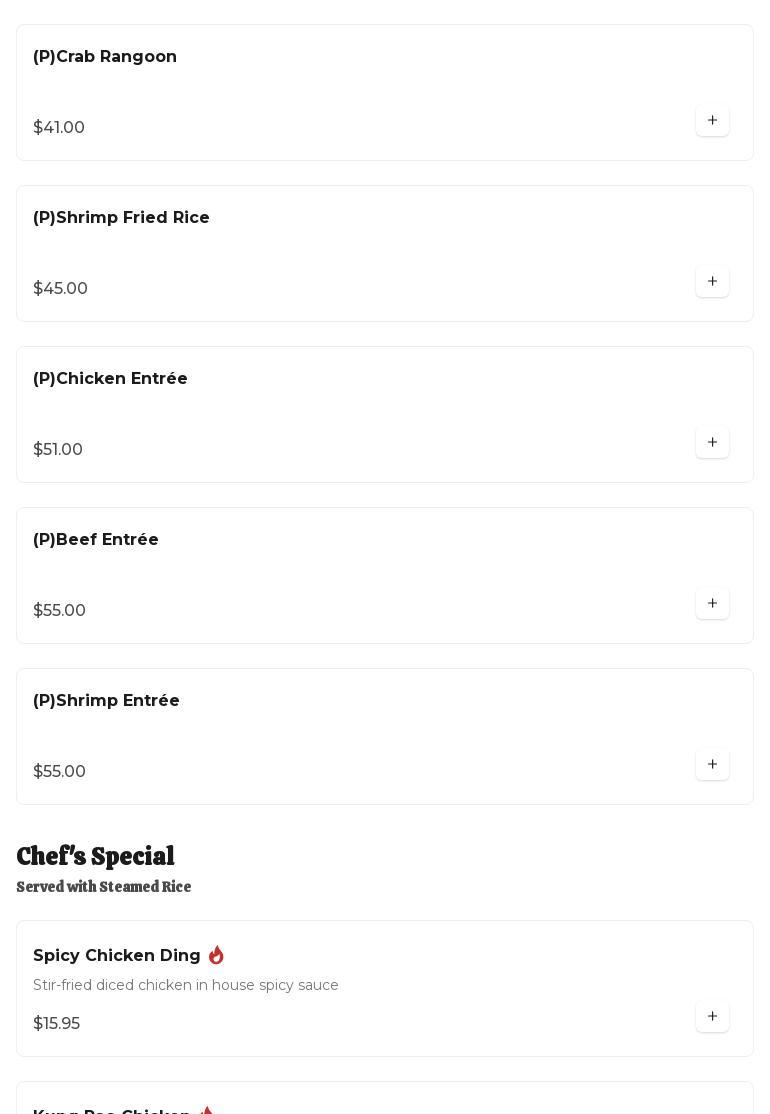Viewport: 770px width, 1114px height.
Task: Click the $45.00 Shrimp Fried Rice price
Action: [x=60, y=289]
